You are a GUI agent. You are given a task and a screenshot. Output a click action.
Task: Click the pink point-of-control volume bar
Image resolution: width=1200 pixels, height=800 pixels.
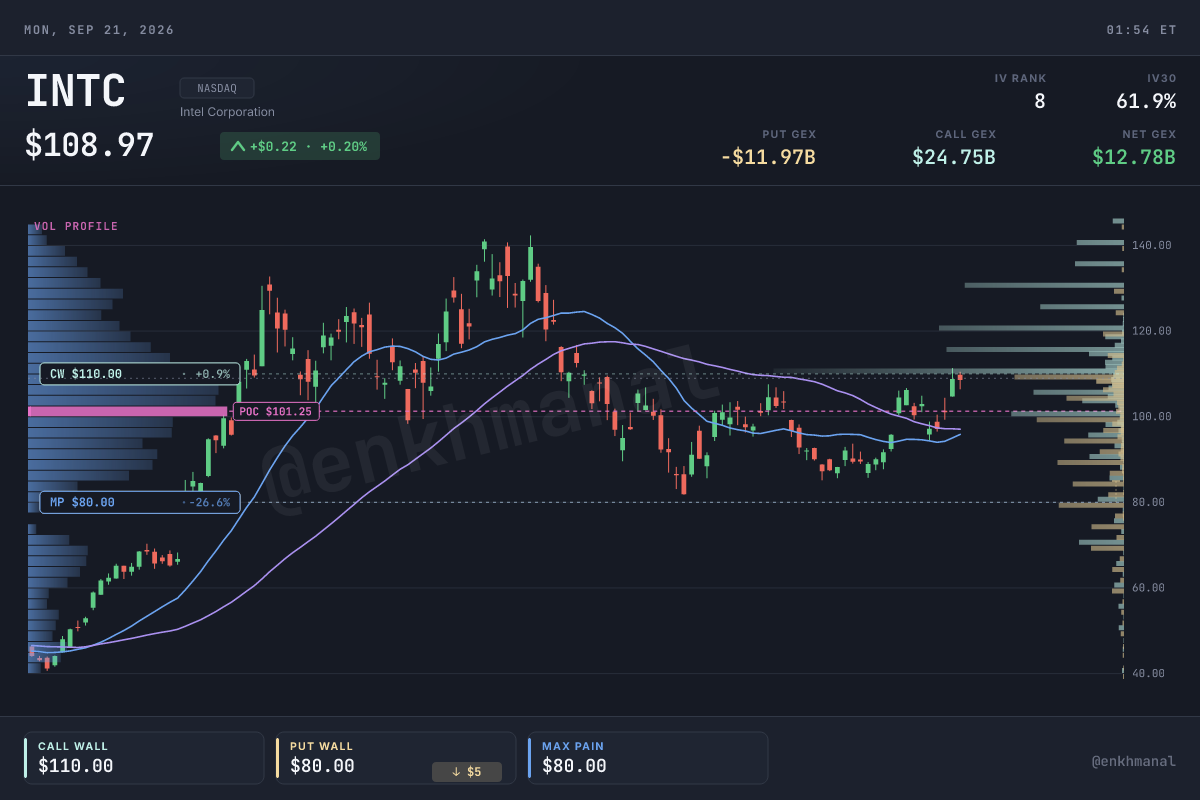click(128, 411)
